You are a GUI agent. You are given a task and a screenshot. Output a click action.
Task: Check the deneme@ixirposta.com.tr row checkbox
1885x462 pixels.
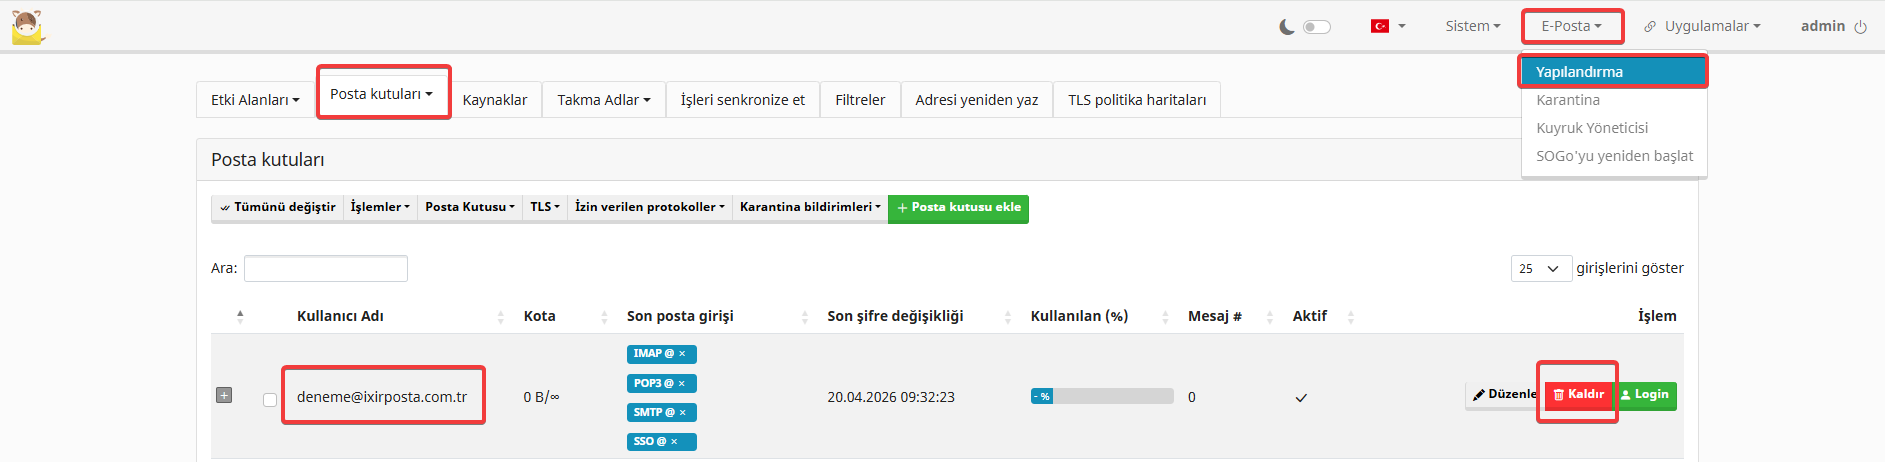[270, 400]
